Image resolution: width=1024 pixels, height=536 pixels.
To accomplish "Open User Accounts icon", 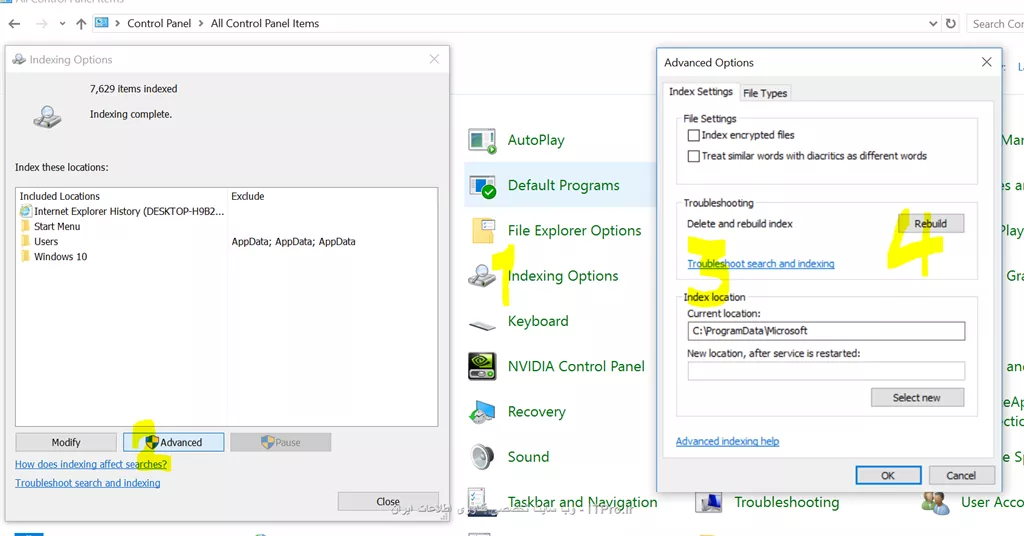I will point(935,503).
